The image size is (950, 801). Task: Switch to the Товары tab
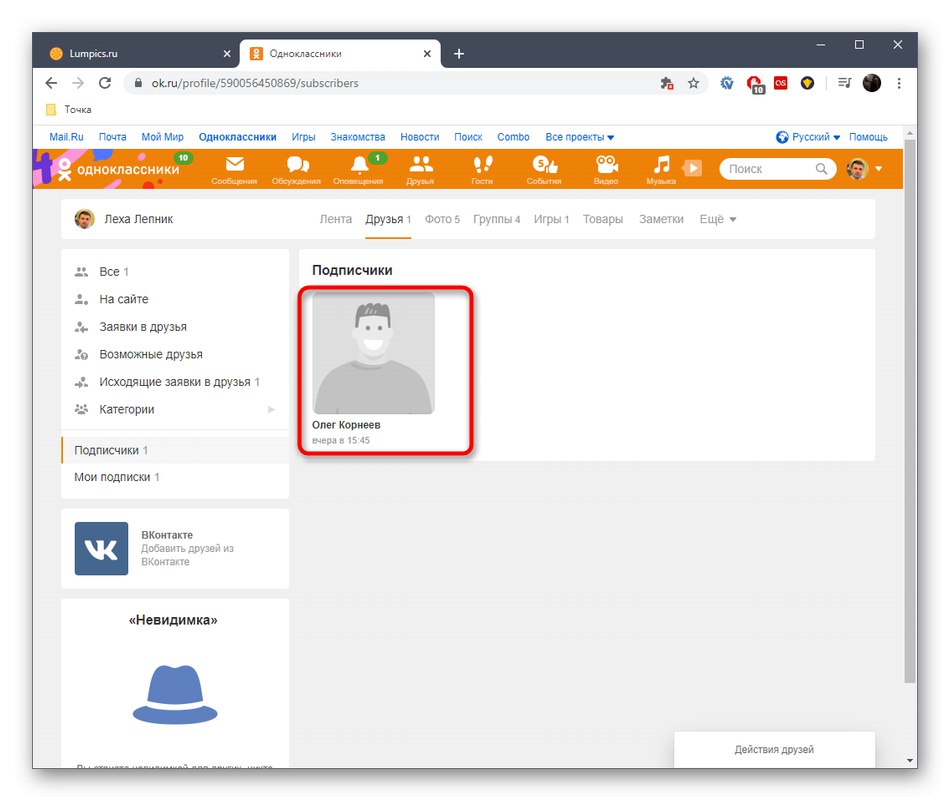coord(603,219)
